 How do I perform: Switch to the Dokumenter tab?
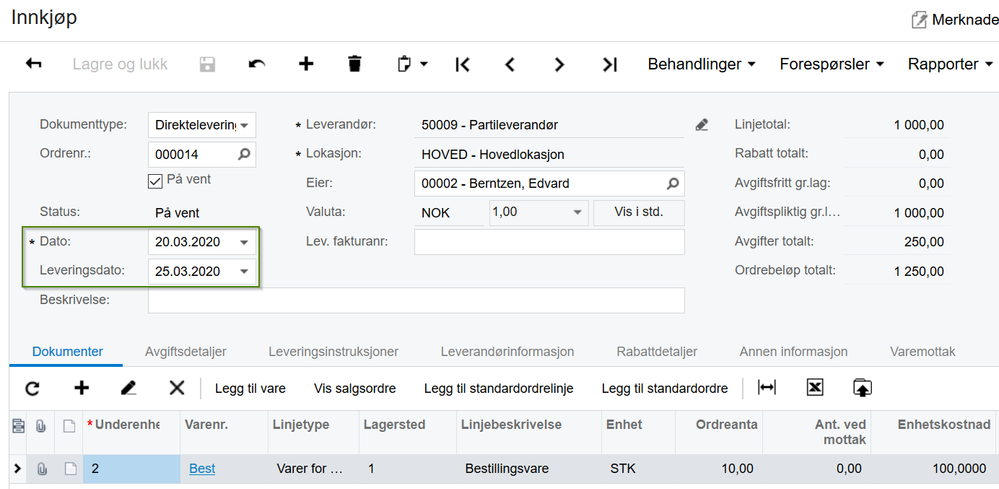[x=68, y=351]
